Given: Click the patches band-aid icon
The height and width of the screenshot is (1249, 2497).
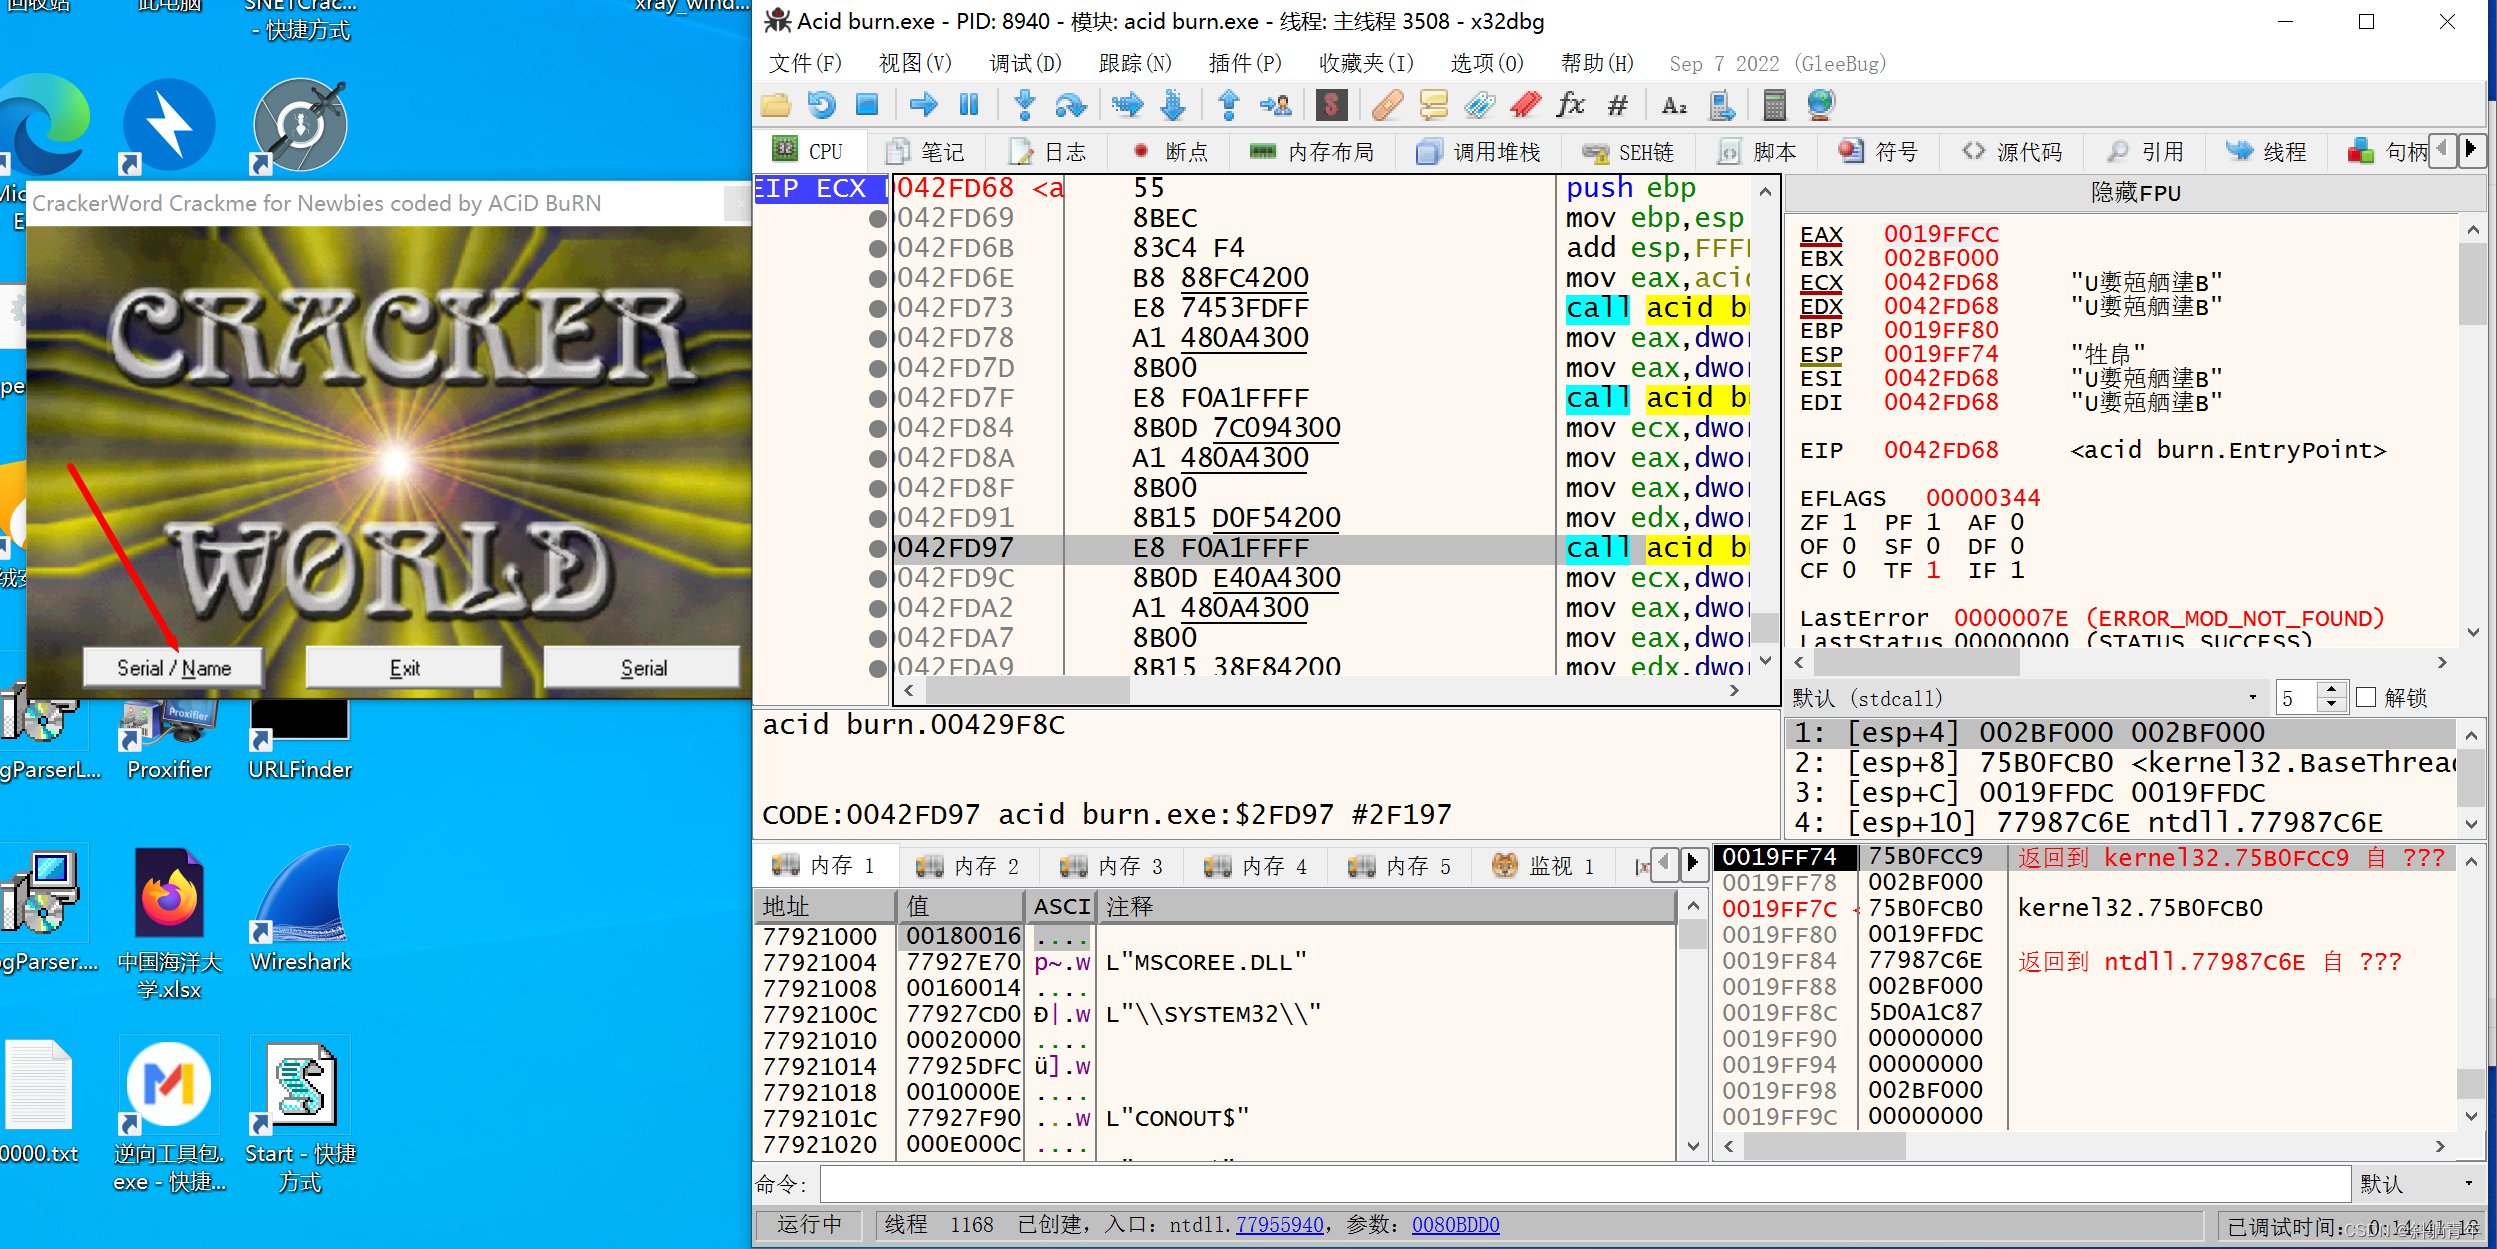Looking at the screenshot, I should coord(1386,105).
